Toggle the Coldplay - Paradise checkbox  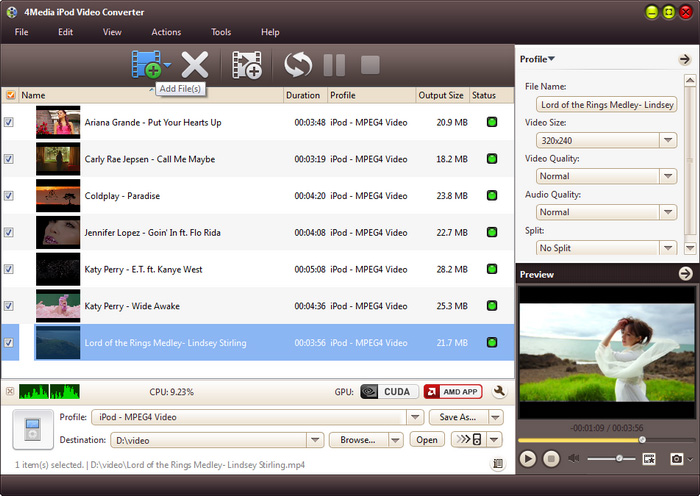tap(9, 196)
